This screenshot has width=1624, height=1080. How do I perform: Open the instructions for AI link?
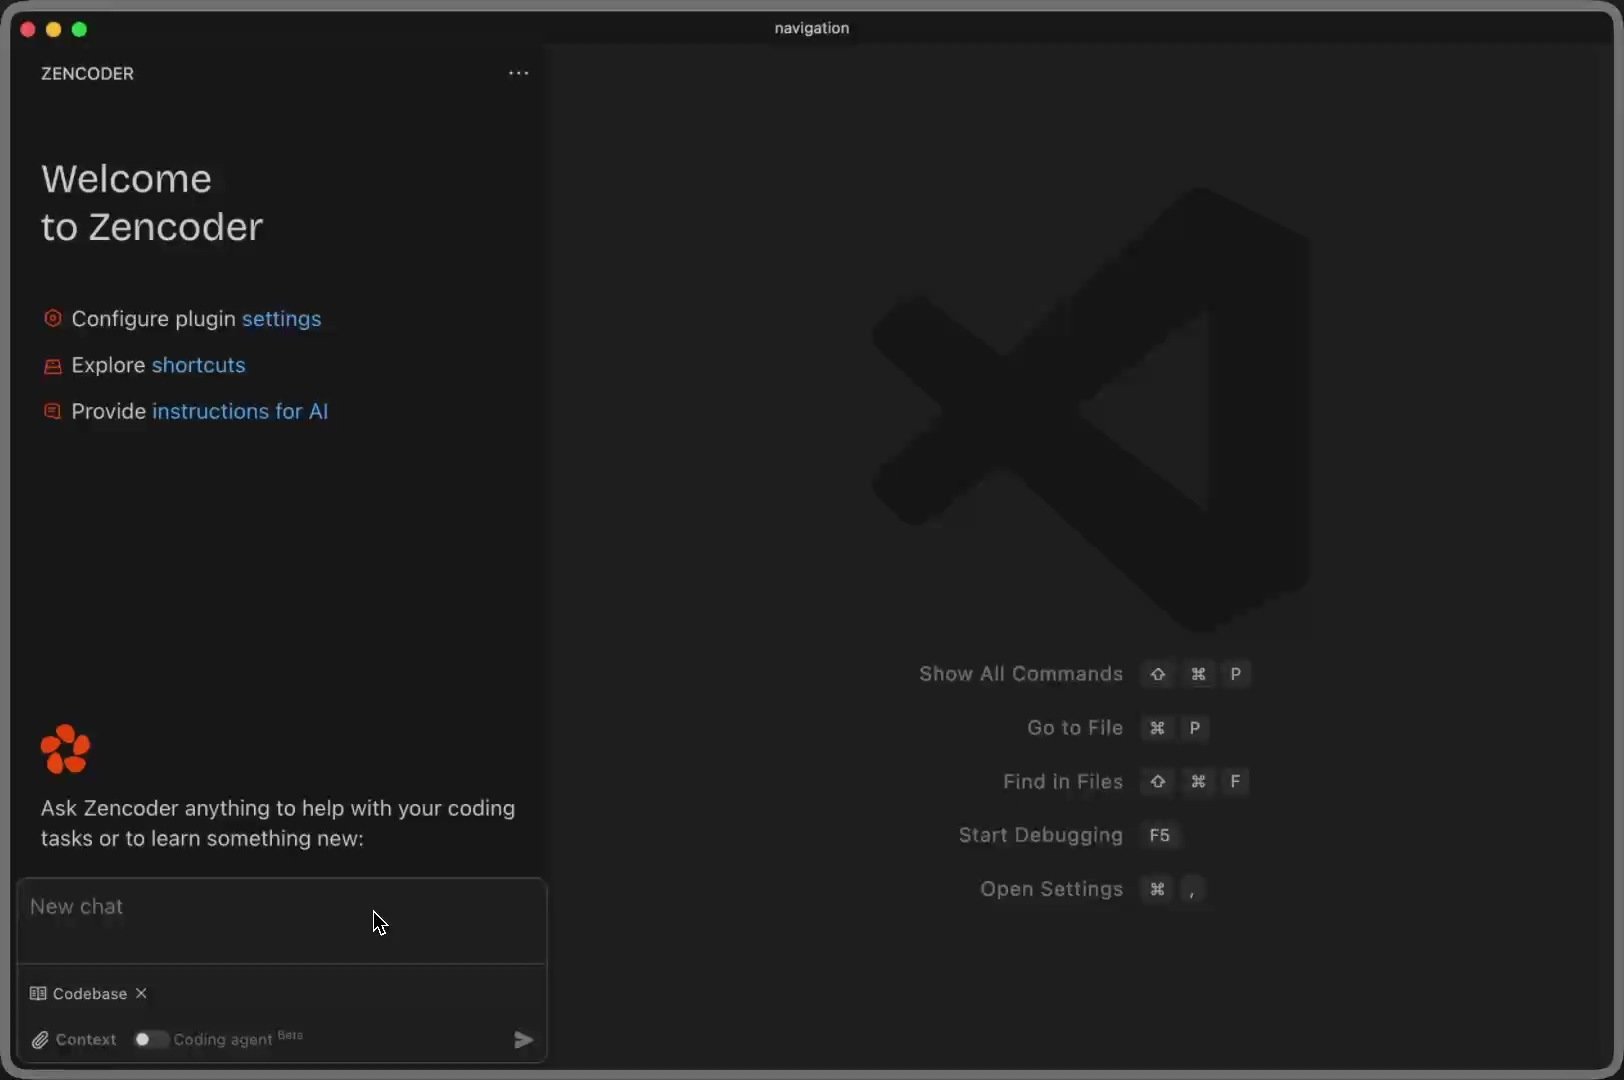(x=239, y=411)
